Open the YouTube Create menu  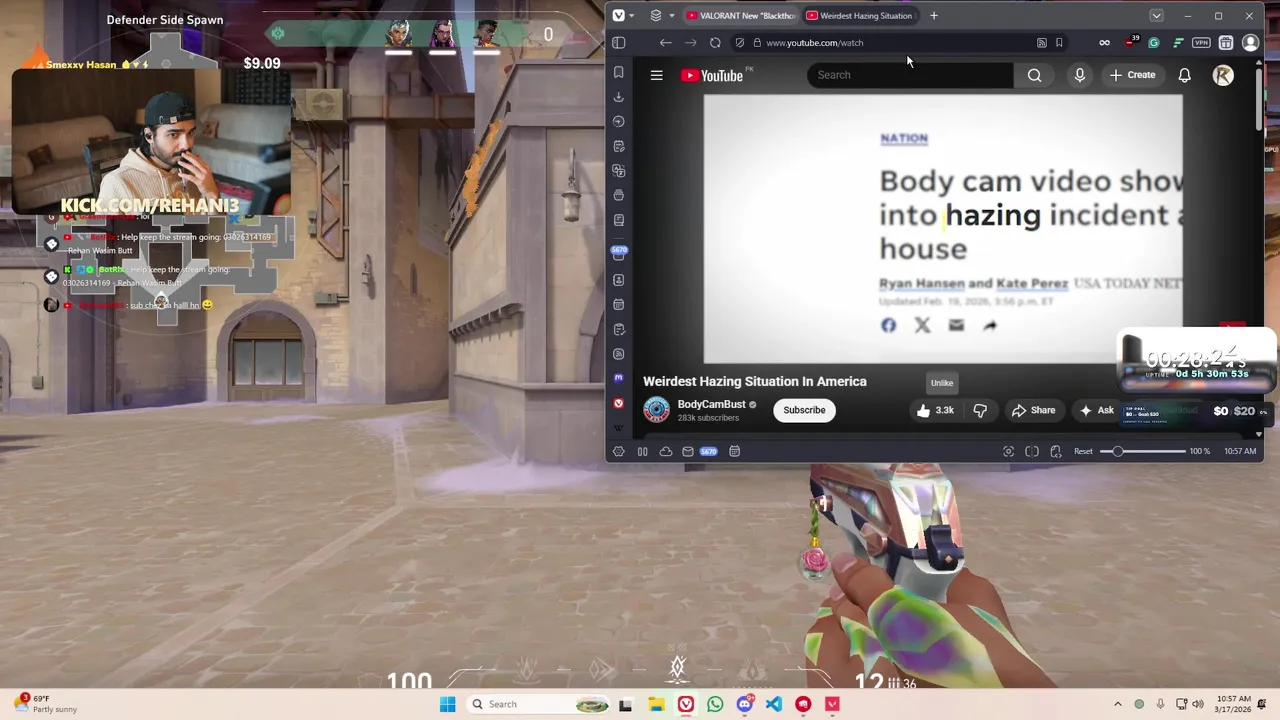coord(1132,75)
